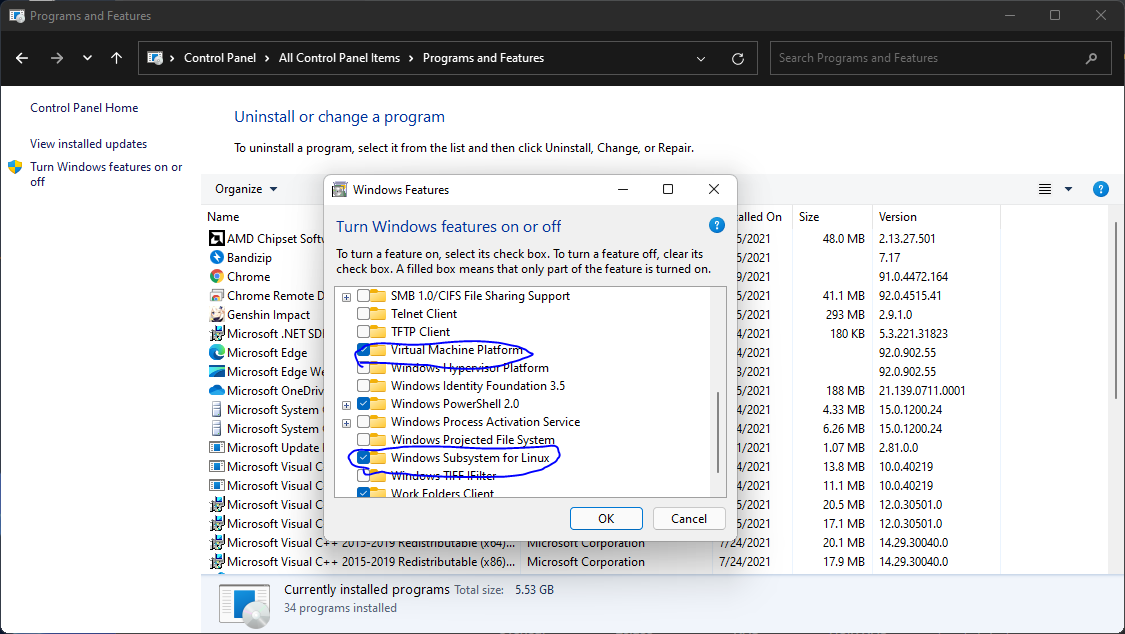This screenshot has width=1125, height=634.
Task: Click OK in Windows Features dialog
Action: click(606, 519)
